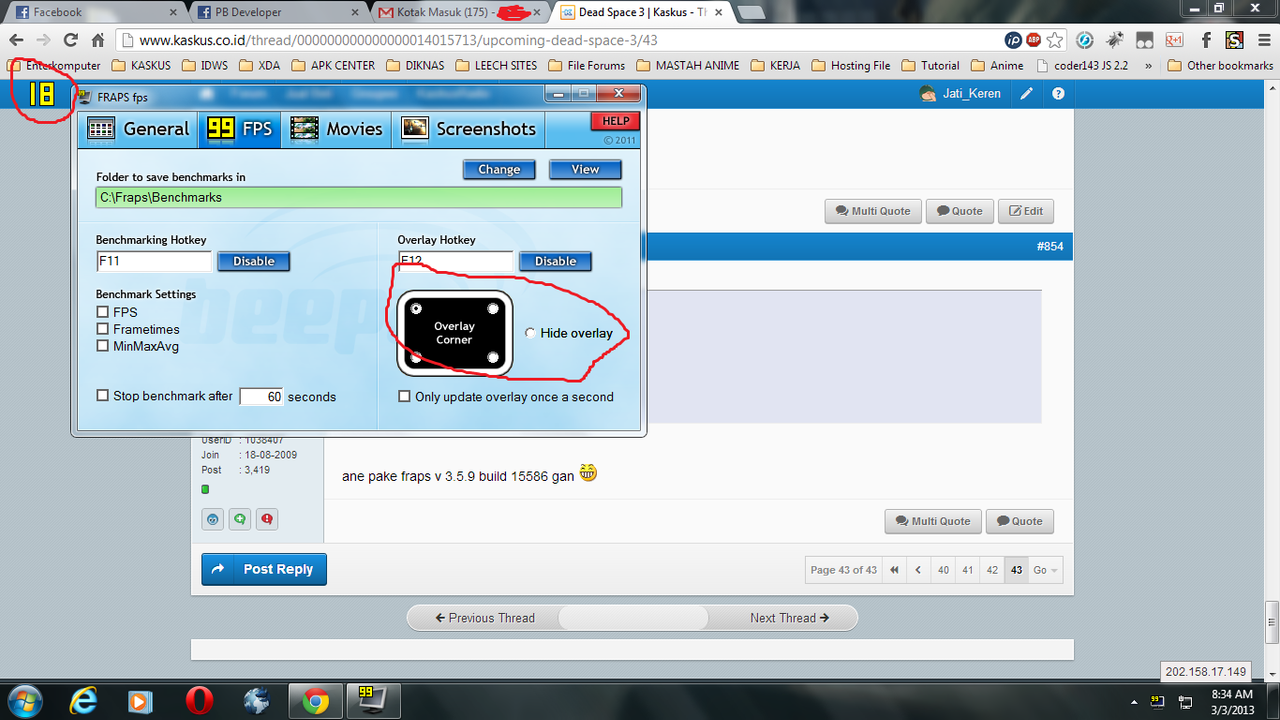Click the lower Quote button under post
Viewport: 1280px width, 720px height.
pos(1019,521)
